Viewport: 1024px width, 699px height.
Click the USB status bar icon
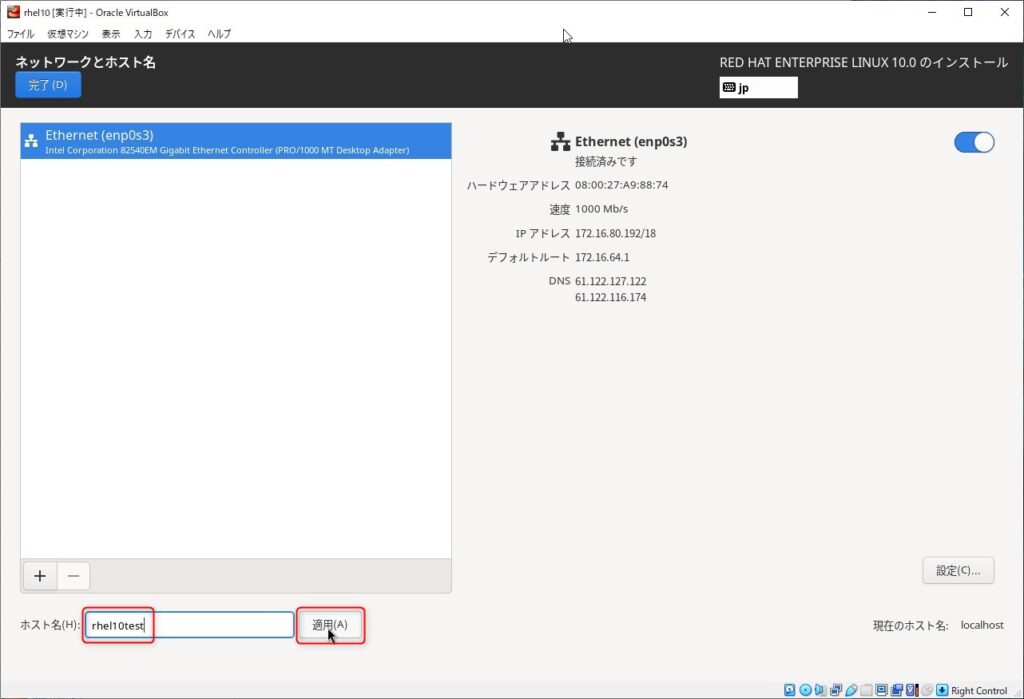click(x=851, y=690)
